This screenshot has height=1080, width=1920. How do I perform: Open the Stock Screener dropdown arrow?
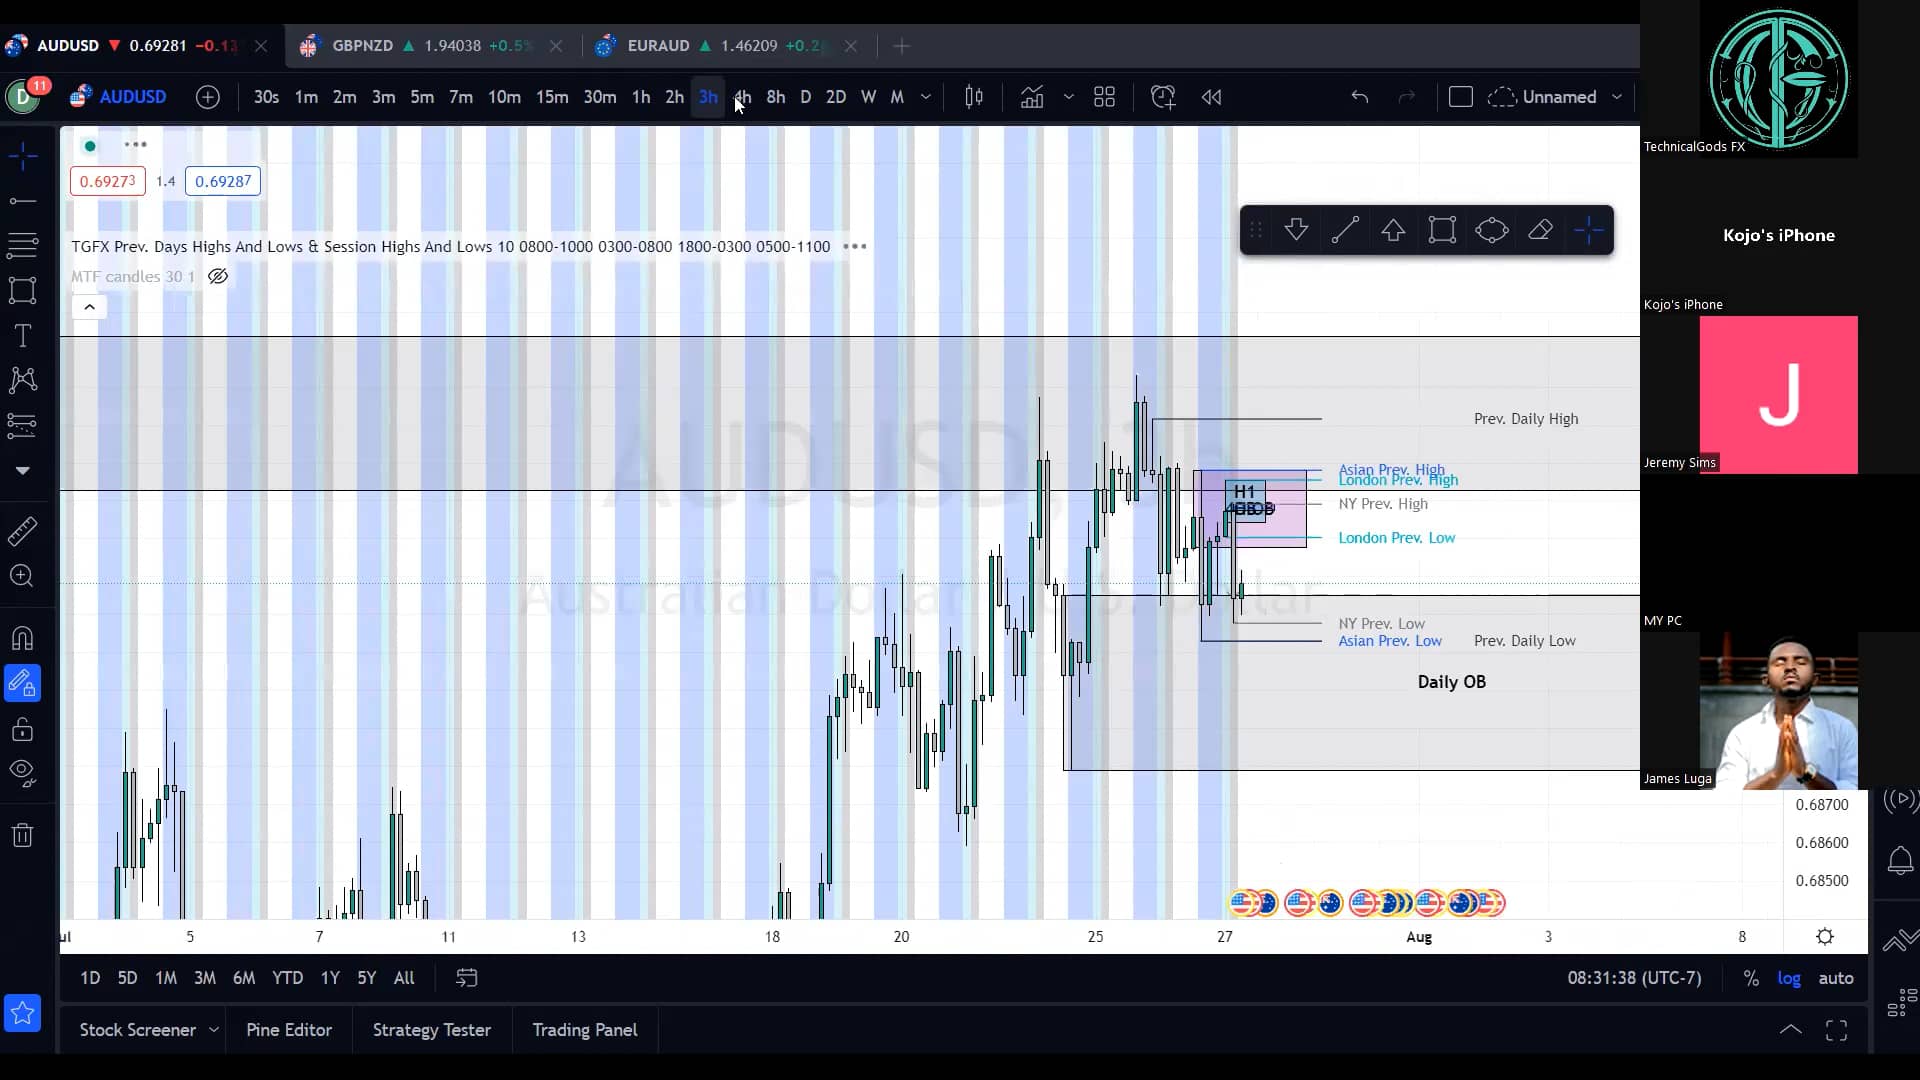point(213,1029)
